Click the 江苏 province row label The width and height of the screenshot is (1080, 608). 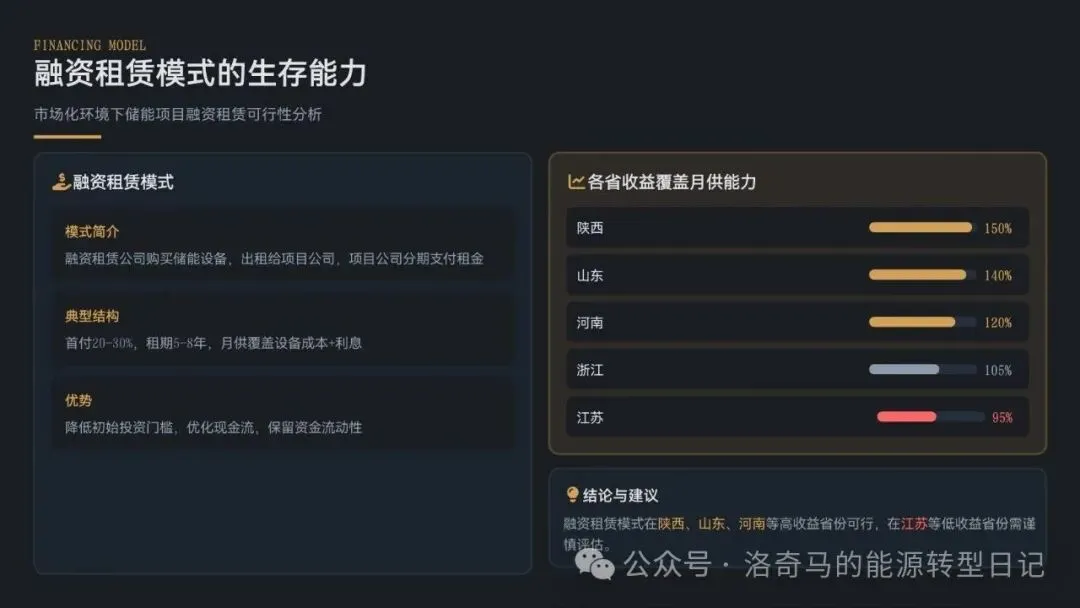[x=590, y=417]
